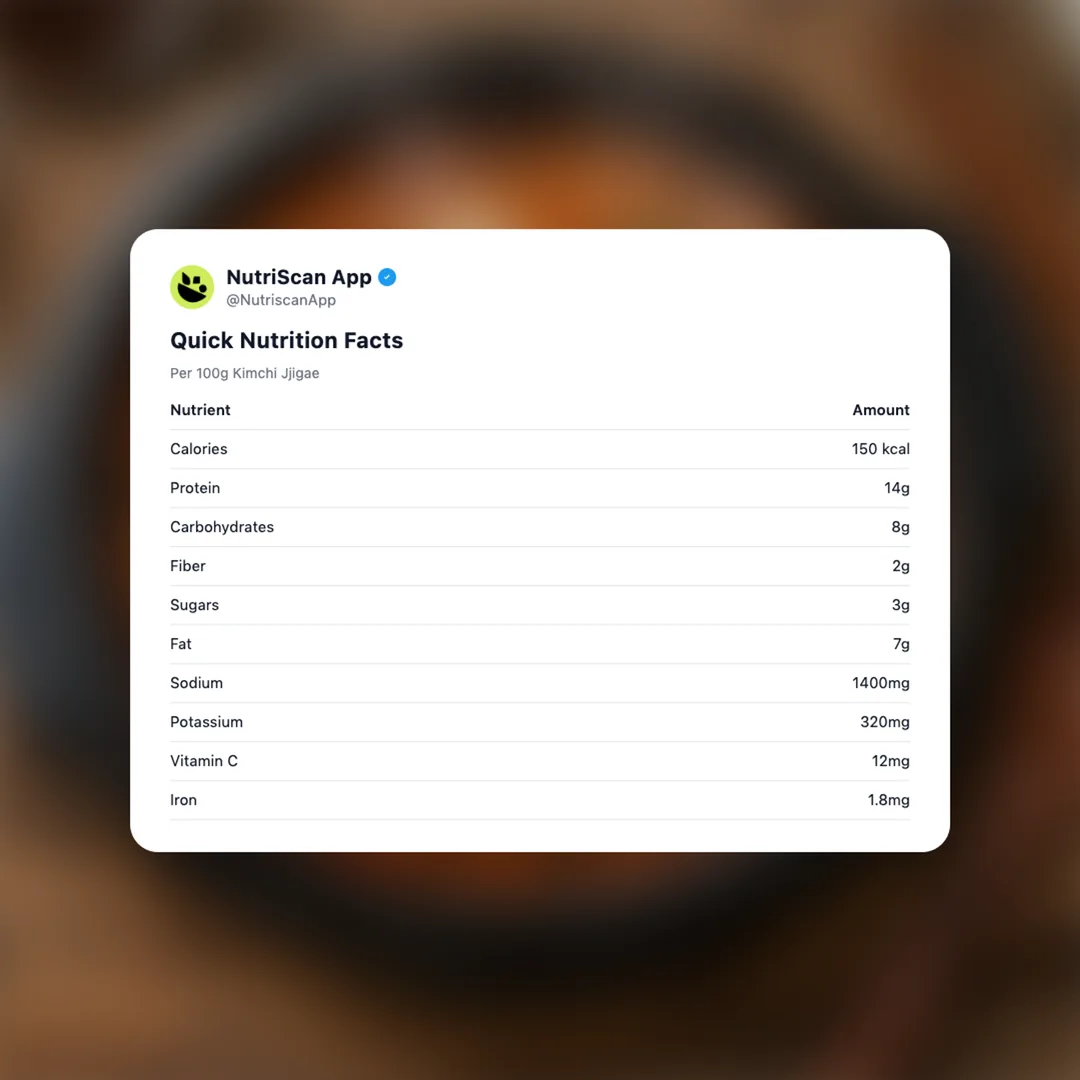The image size is (1080, 1080).
Task: Click the Amount column header
Action: coord(880,410)
